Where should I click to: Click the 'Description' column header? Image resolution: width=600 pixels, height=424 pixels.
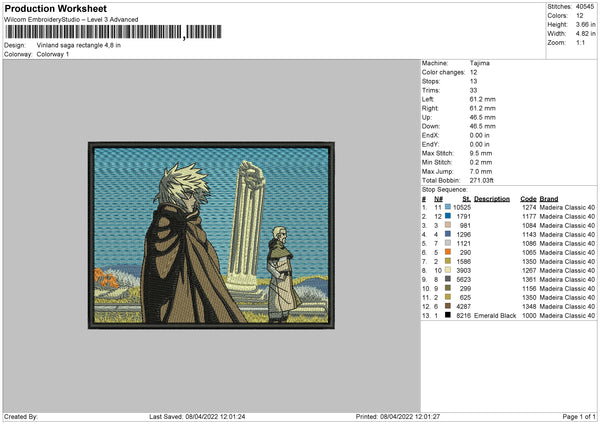point(492,199)
